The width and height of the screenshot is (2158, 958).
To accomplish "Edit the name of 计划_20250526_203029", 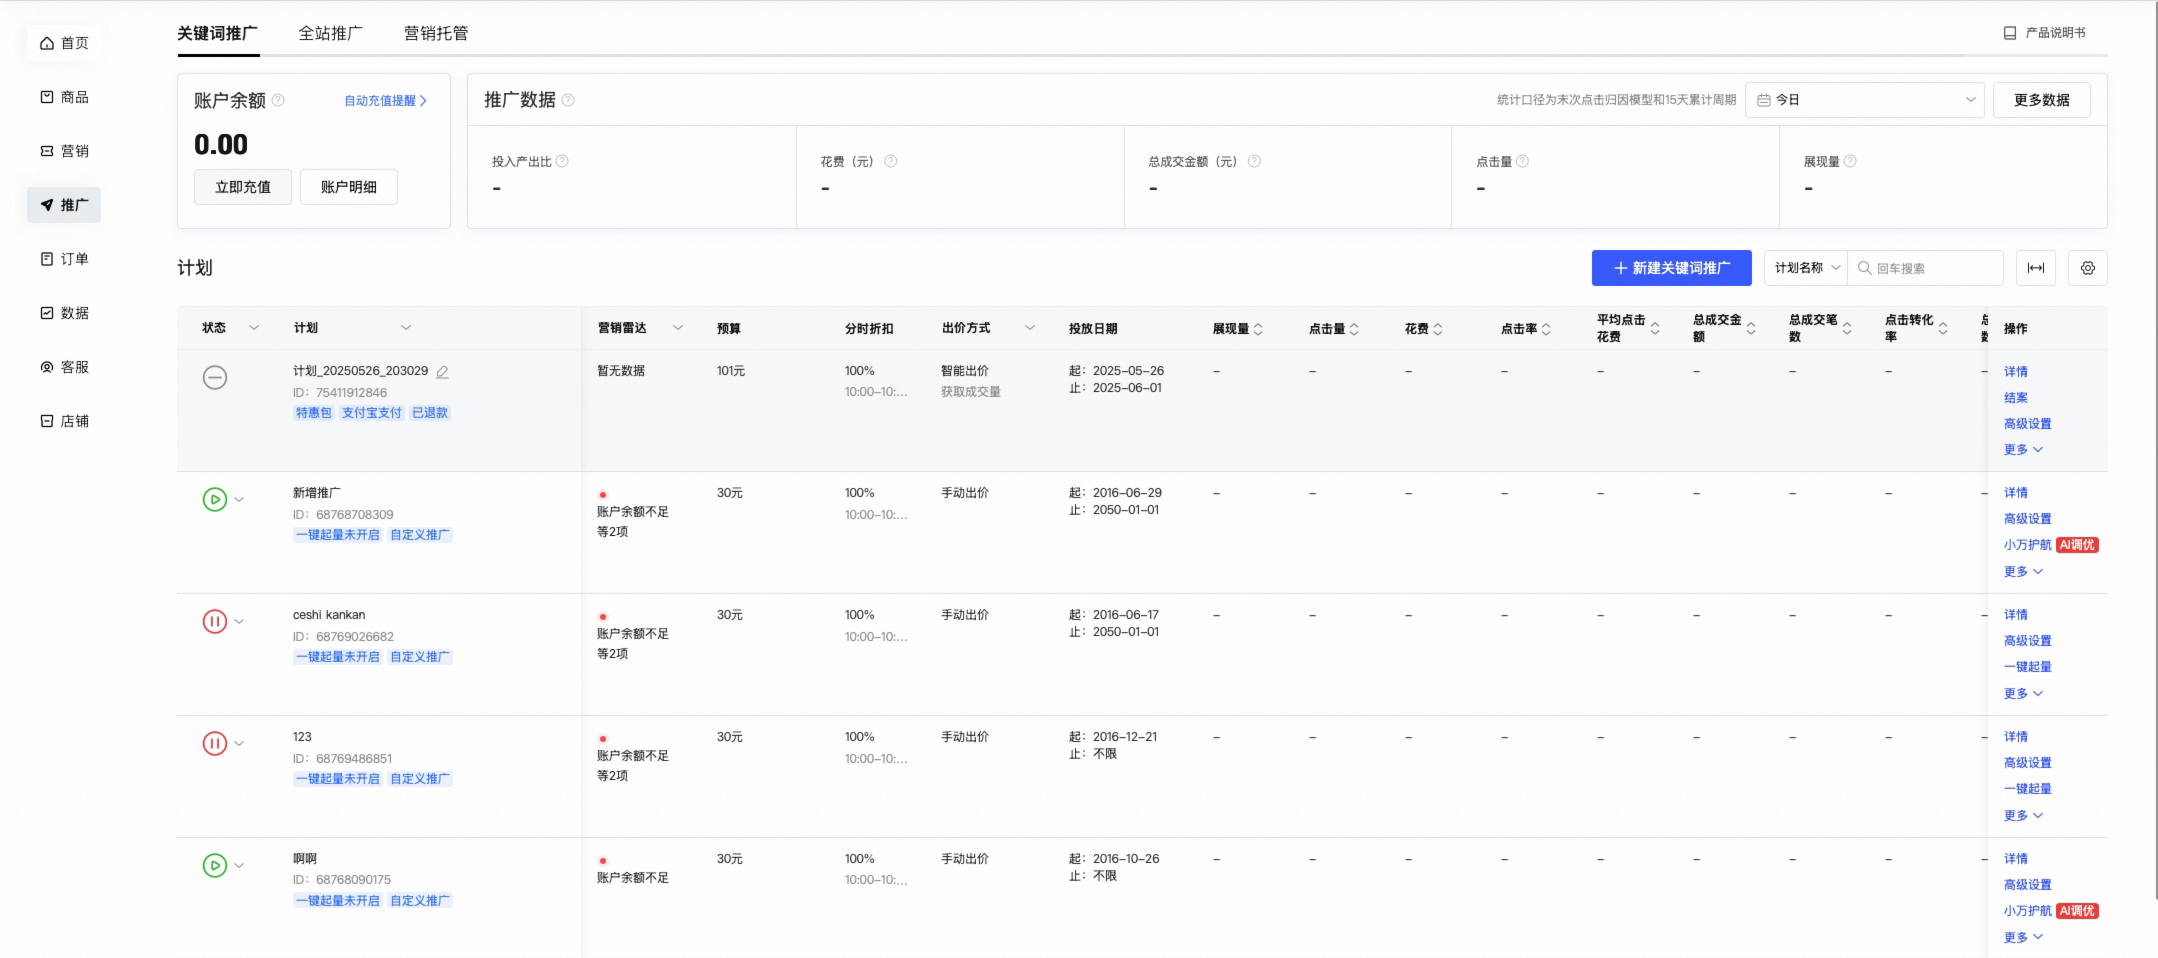I will pos(442,372).
